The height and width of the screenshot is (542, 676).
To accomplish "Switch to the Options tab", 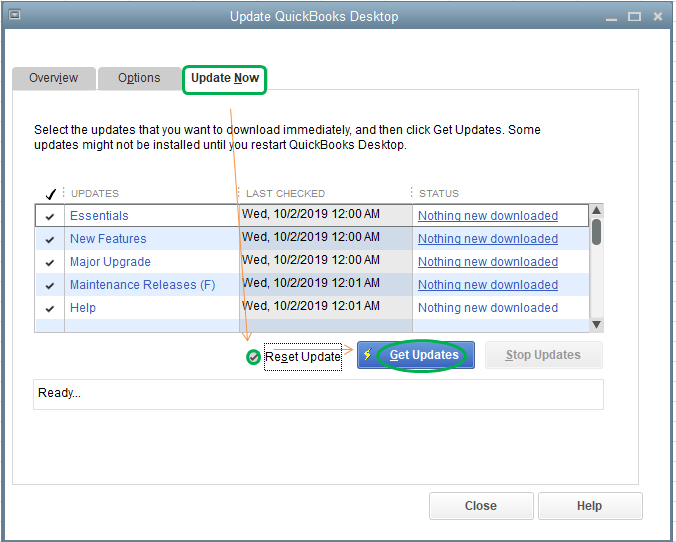I will [x=139, y=78].
